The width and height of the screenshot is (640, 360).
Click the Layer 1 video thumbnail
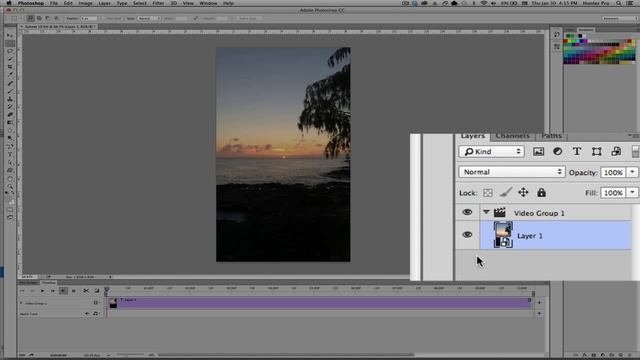(503, 235)
